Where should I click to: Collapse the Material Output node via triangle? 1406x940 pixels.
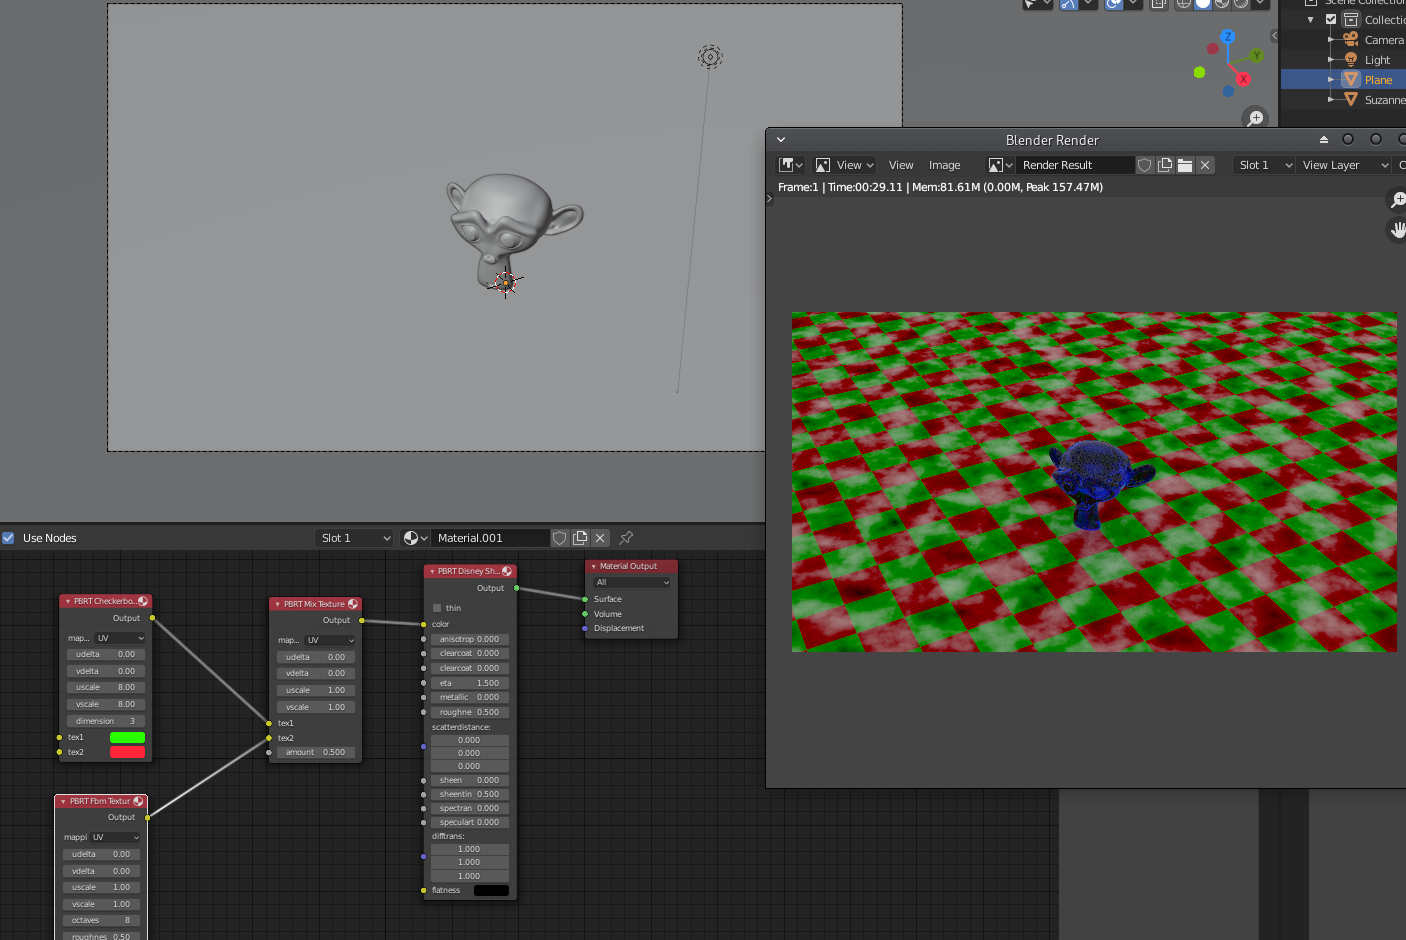(x=593, y=566)
